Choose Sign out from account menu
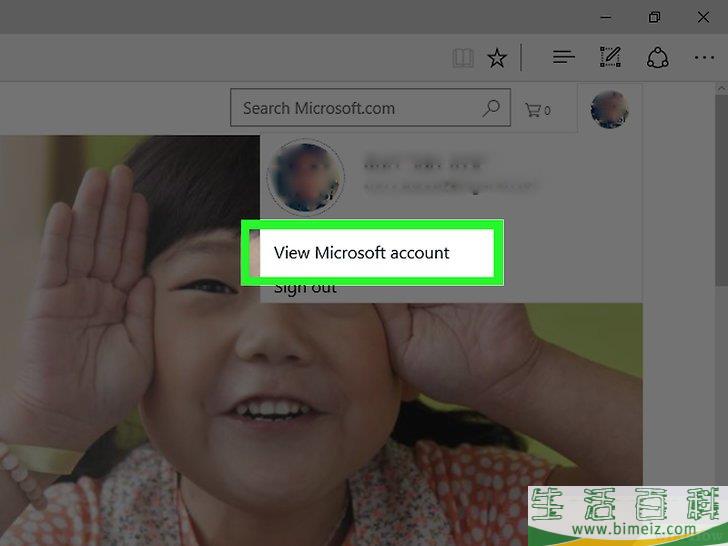Screen dimensions: 728x546 (x=305, y=288)
